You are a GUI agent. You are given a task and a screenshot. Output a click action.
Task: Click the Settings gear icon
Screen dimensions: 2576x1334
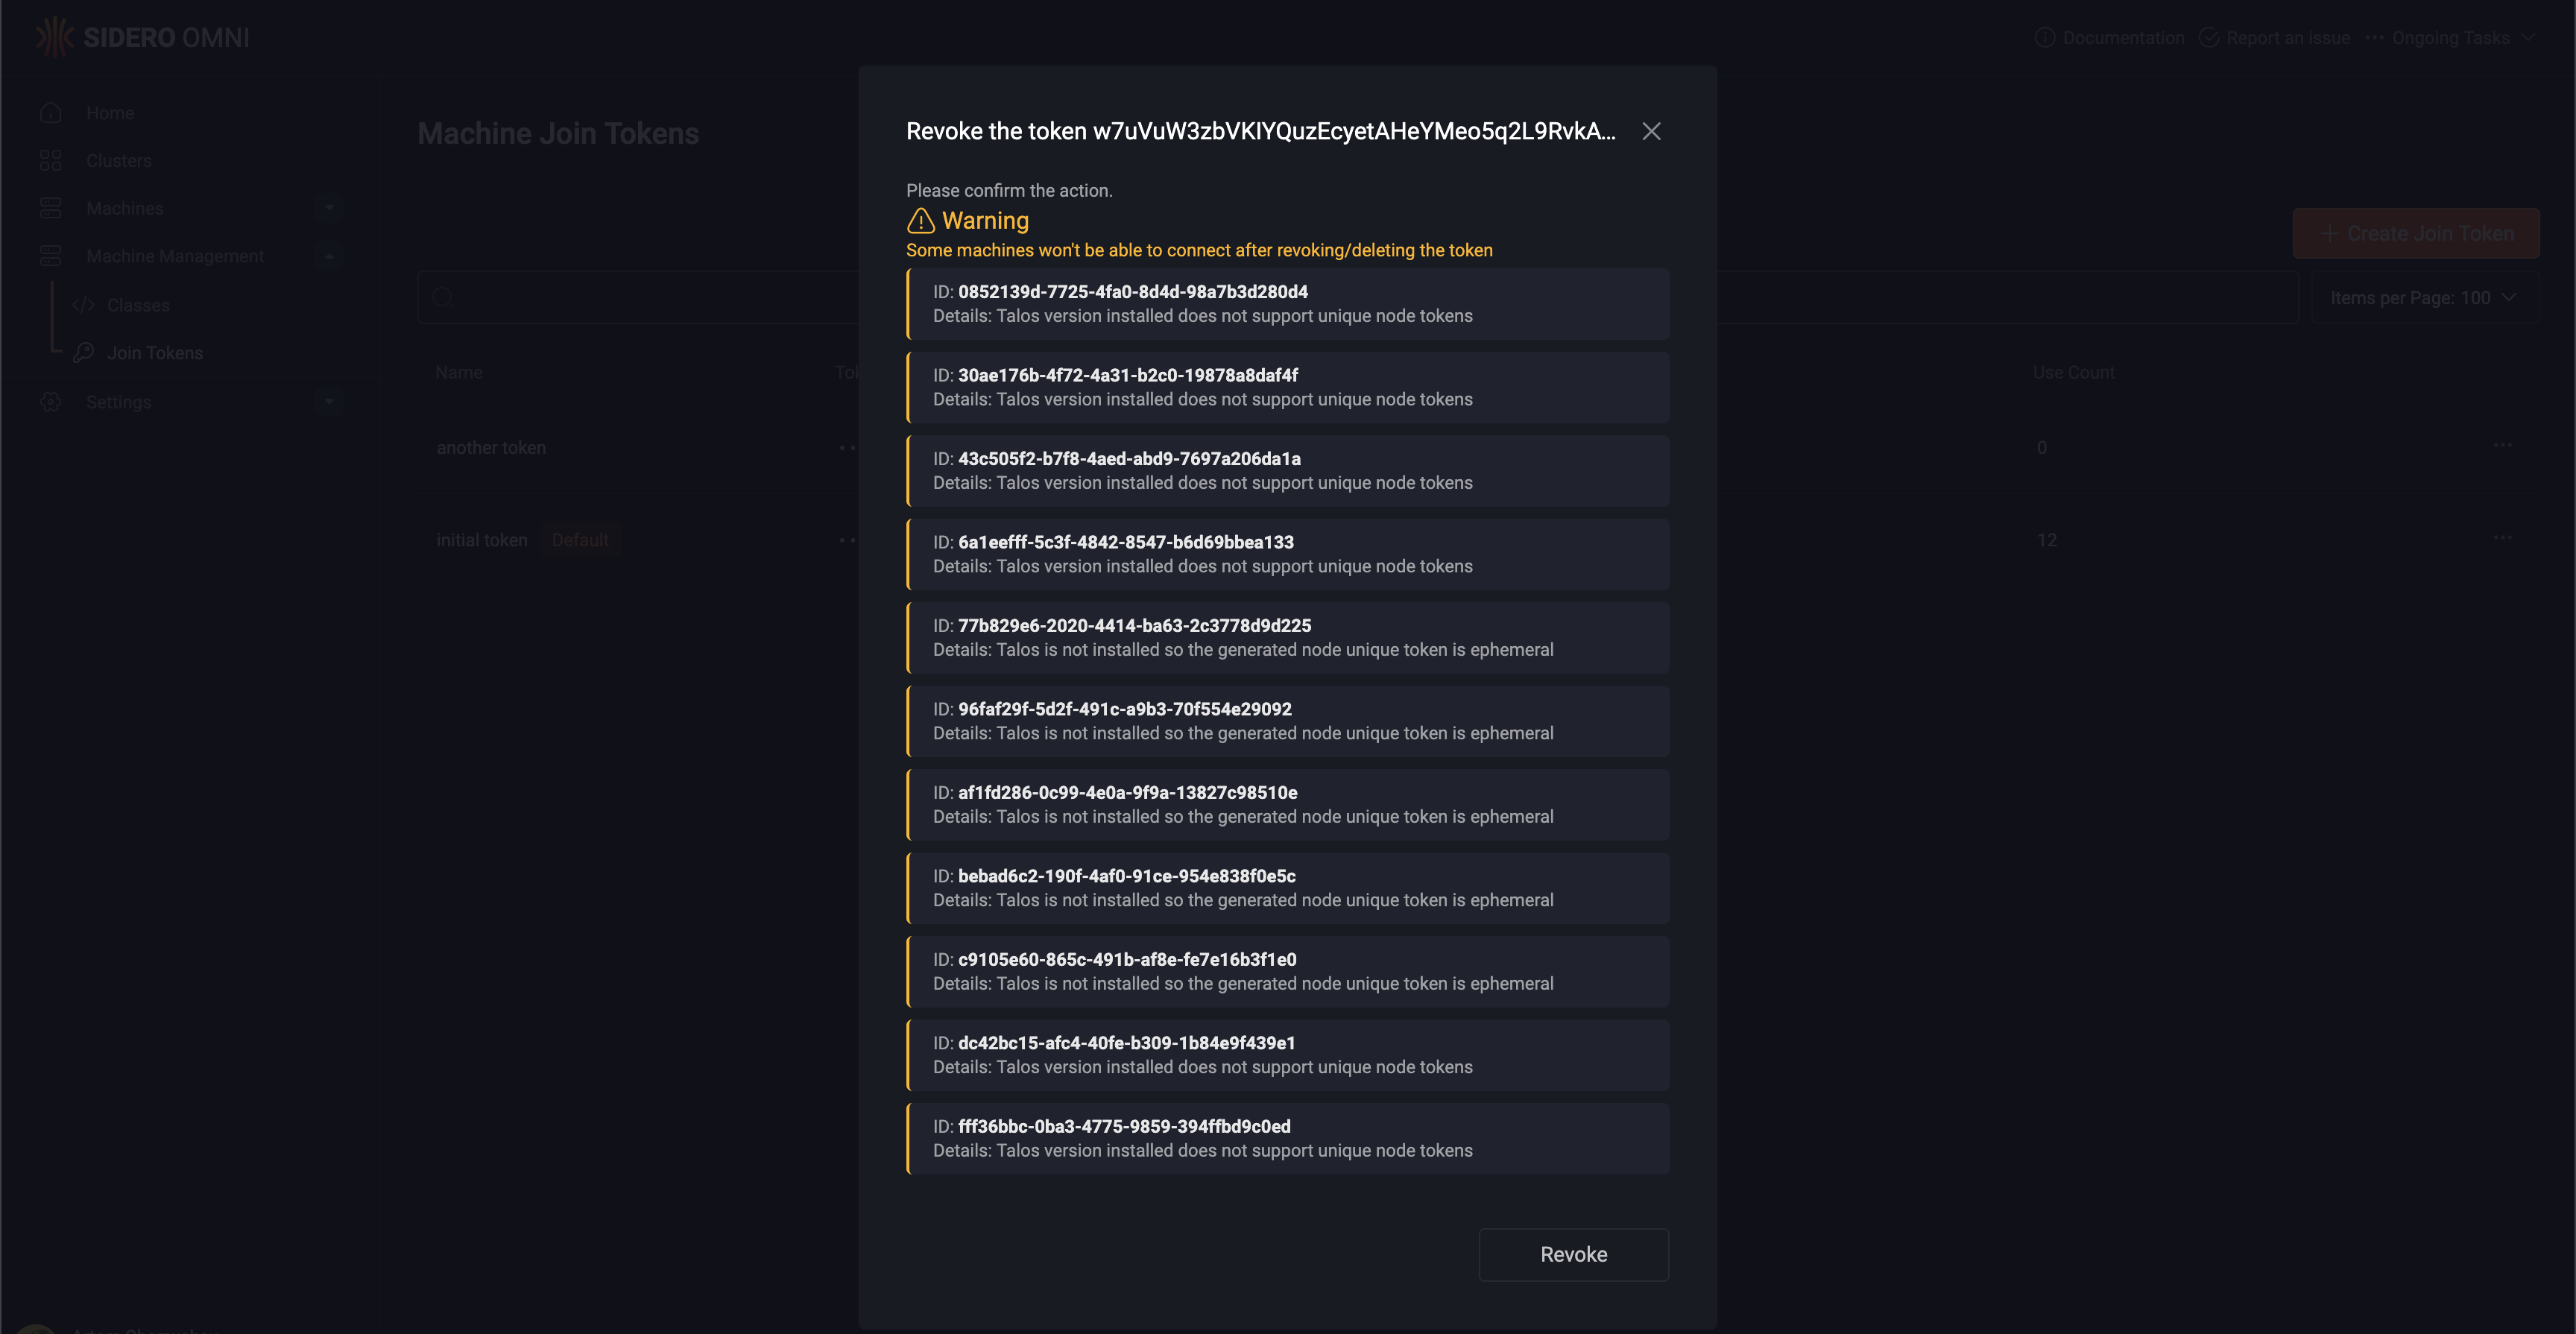(x=51, y=402)
